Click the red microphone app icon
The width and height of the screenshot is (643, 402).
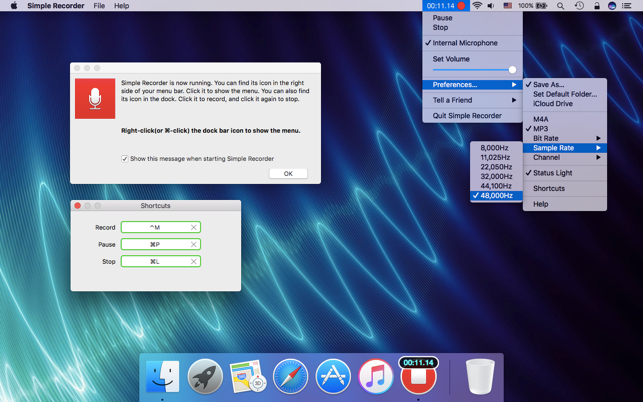coord(95,98)
